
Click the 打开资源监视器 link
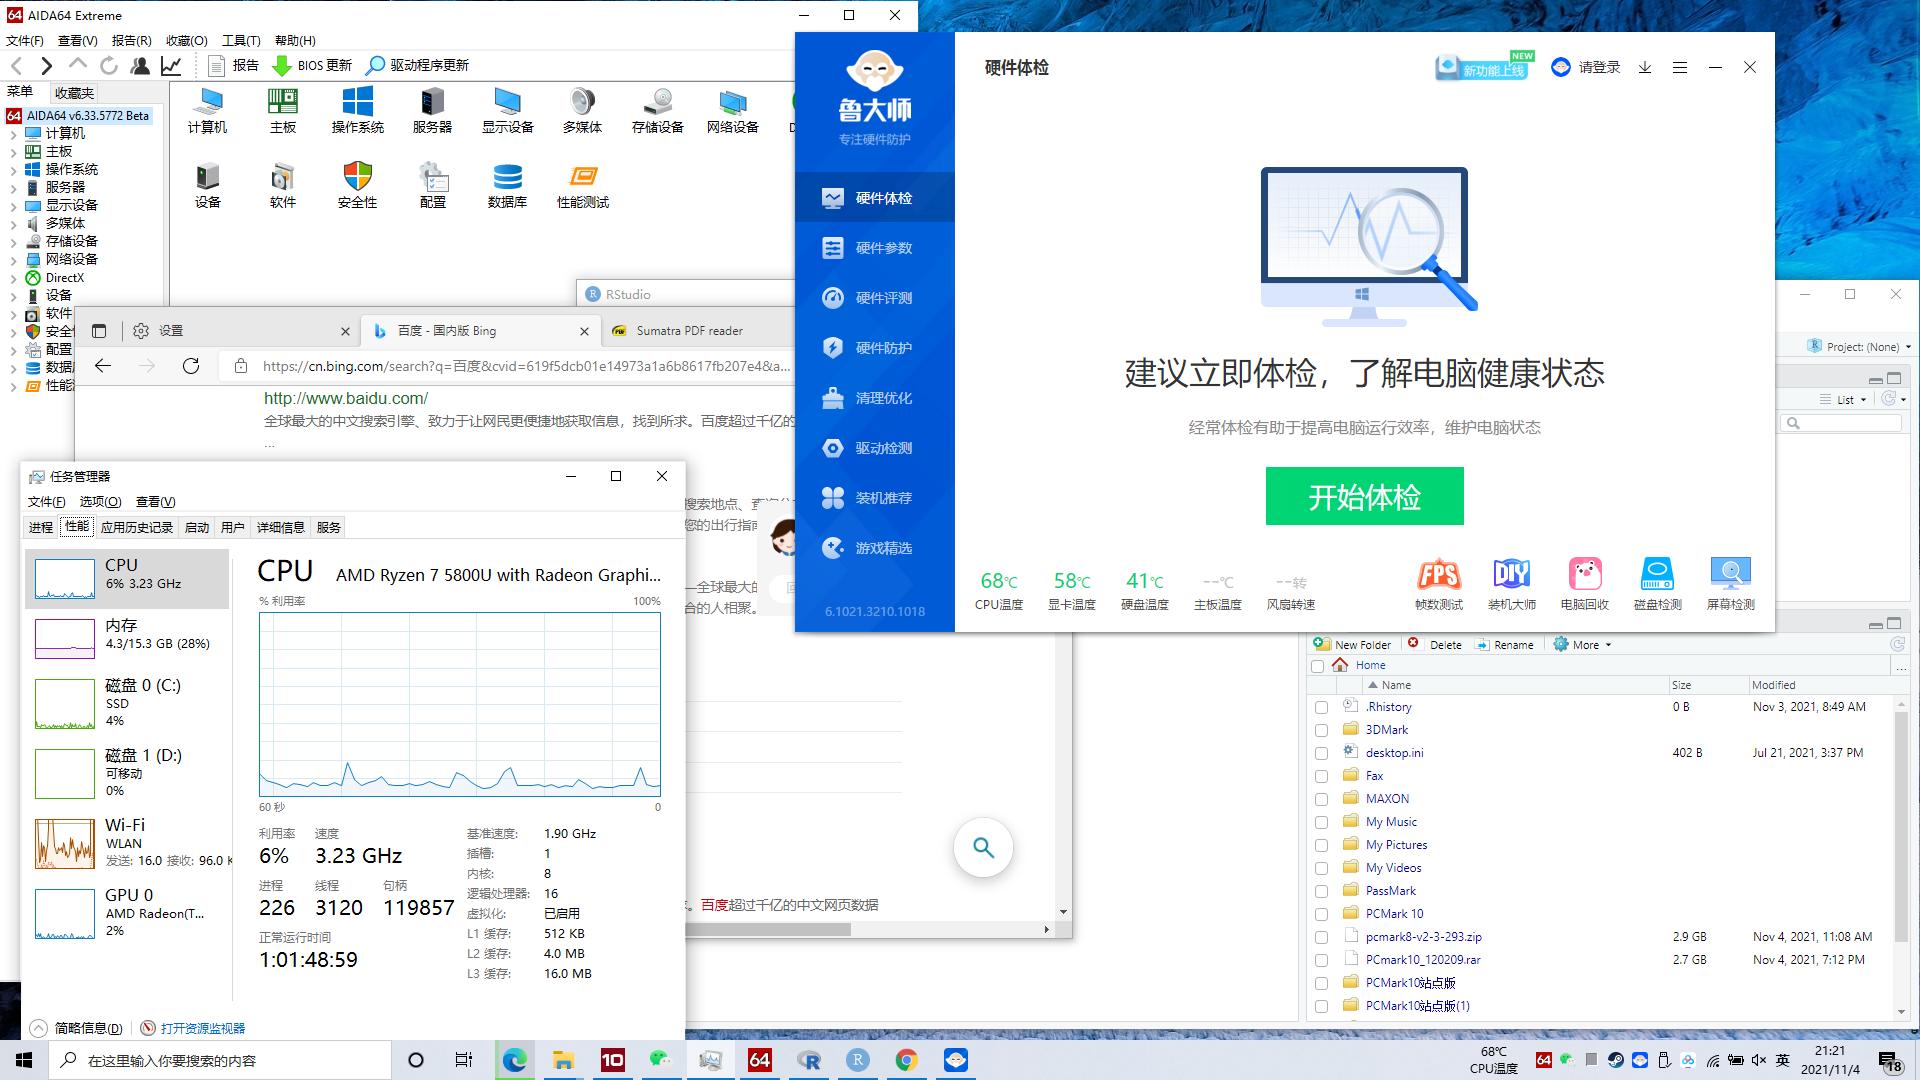point(201,1028)
